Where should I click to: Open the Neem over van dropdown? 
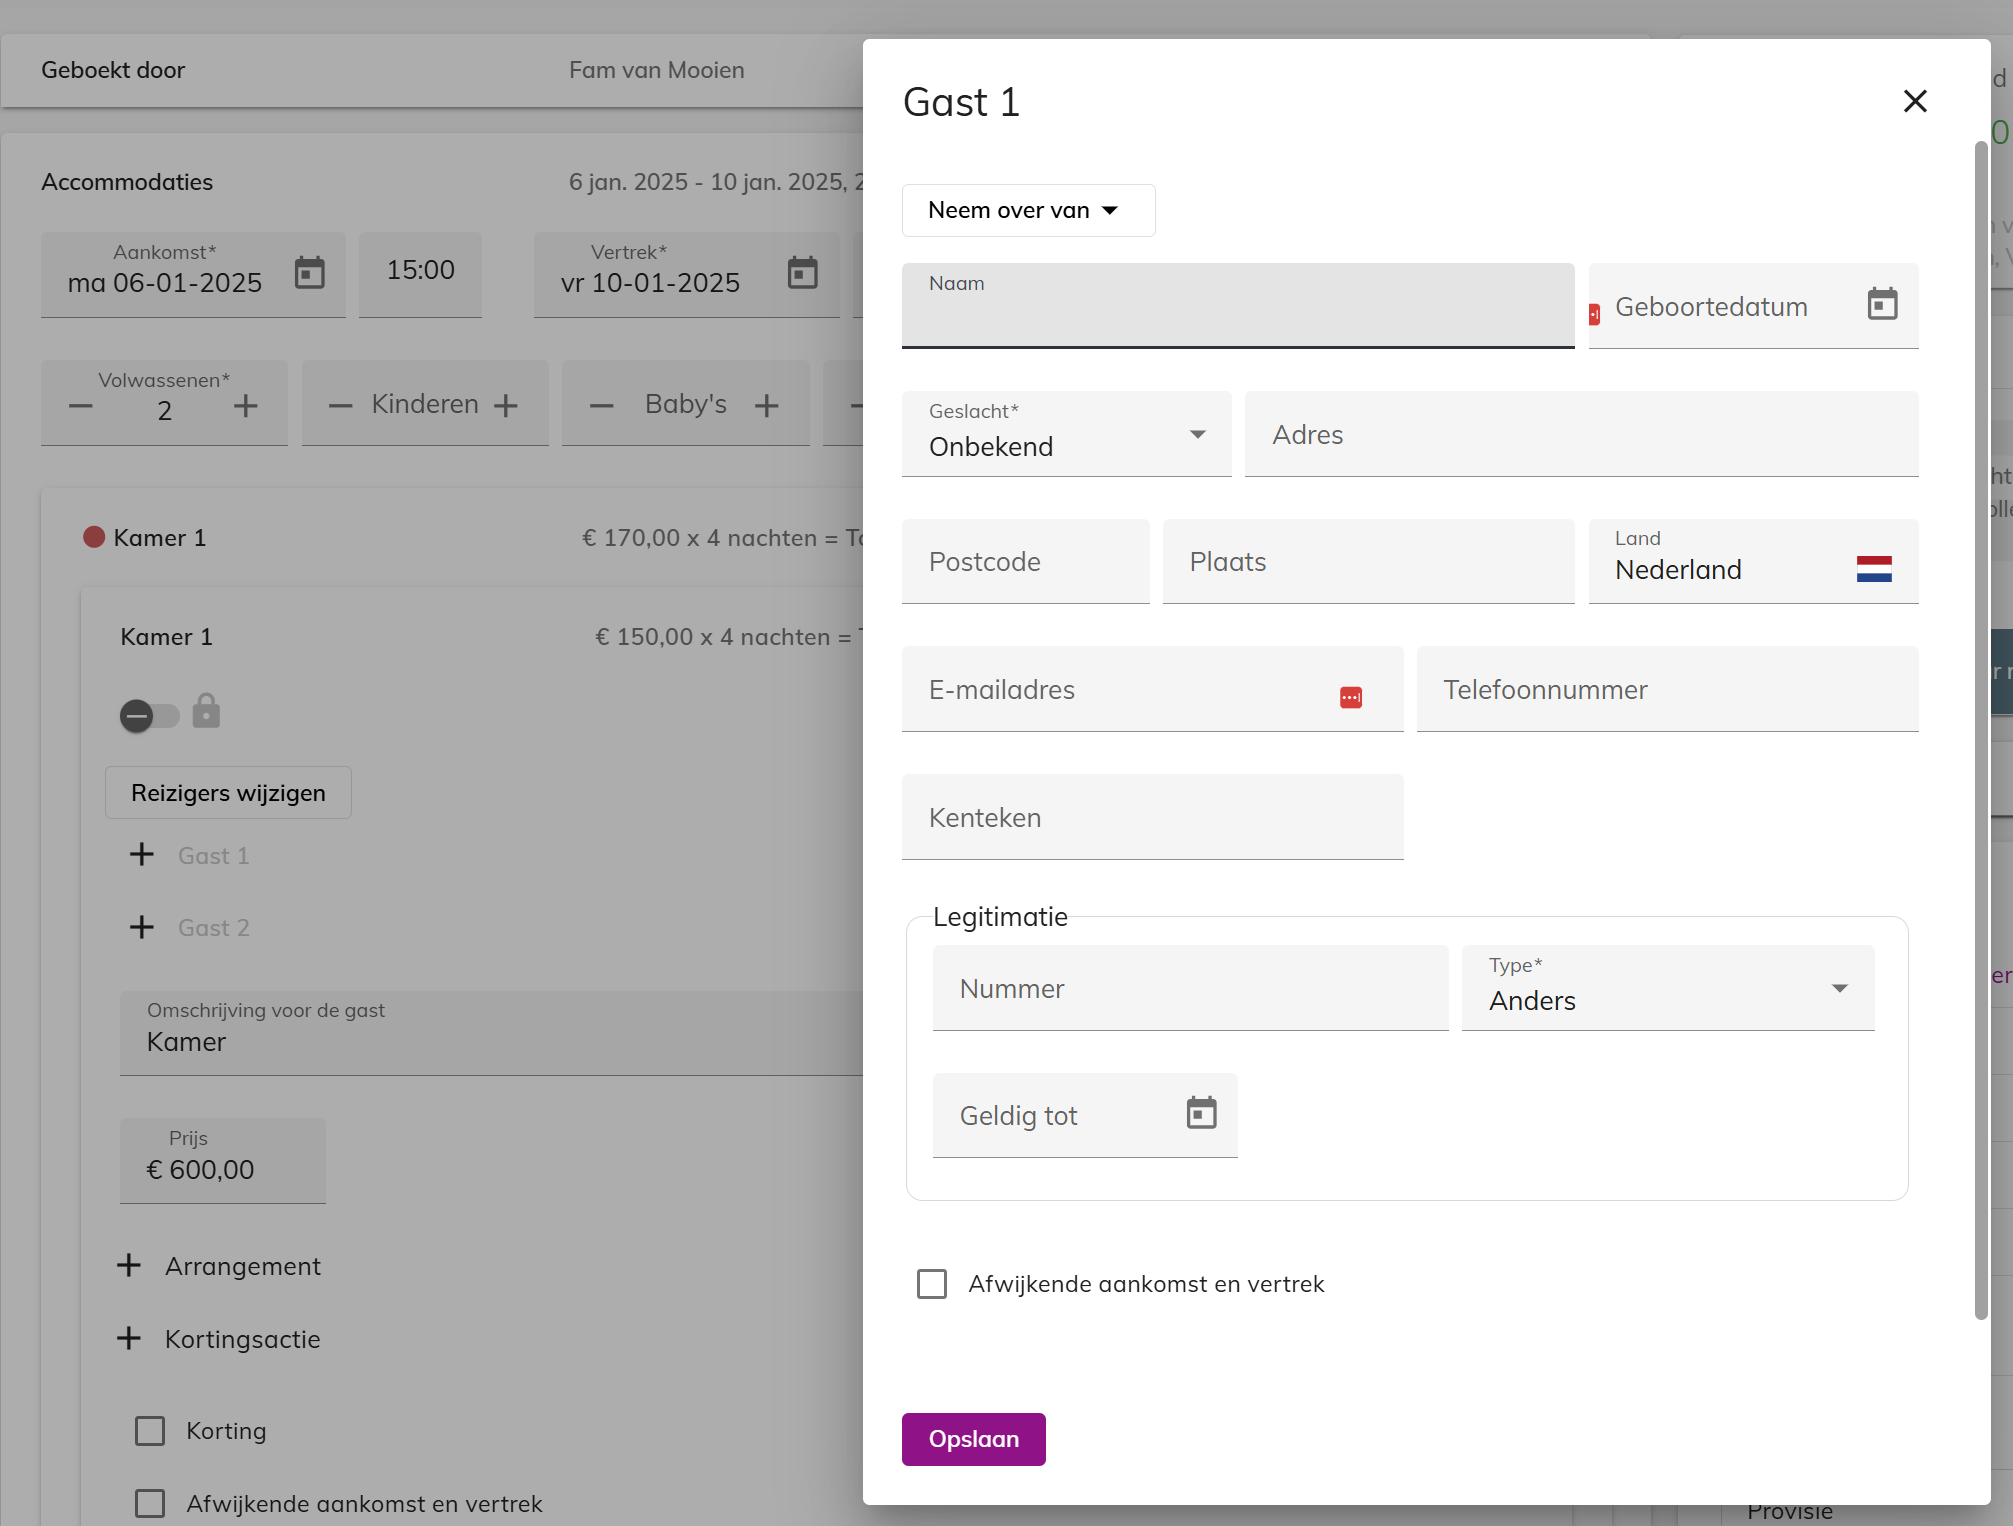(x=1027, y=210)
